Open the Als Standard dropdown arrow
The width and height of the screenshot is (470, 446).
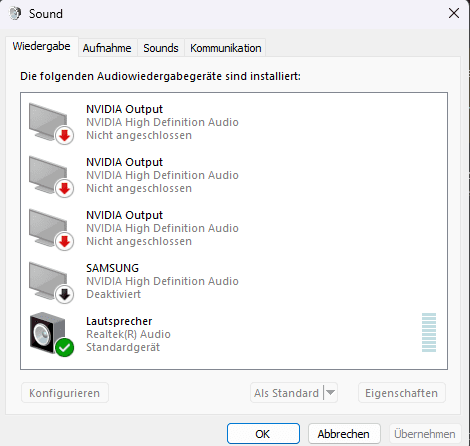click(330, 393)
